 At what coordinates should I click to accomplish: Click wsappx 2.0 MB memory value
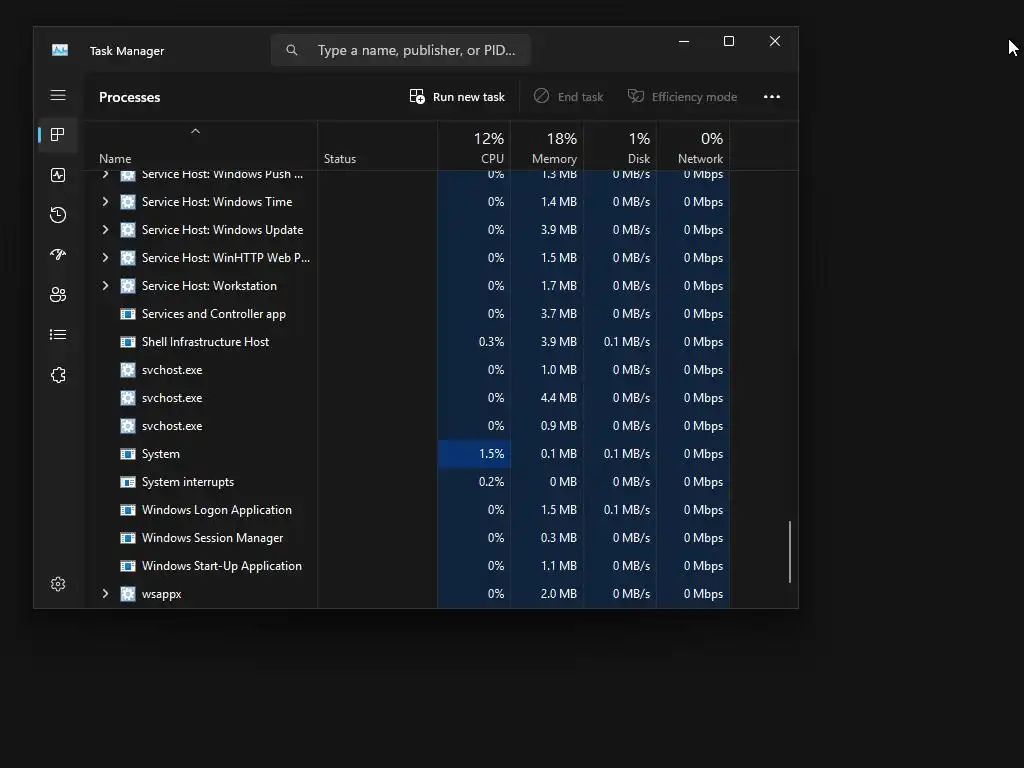pos(558,594)
